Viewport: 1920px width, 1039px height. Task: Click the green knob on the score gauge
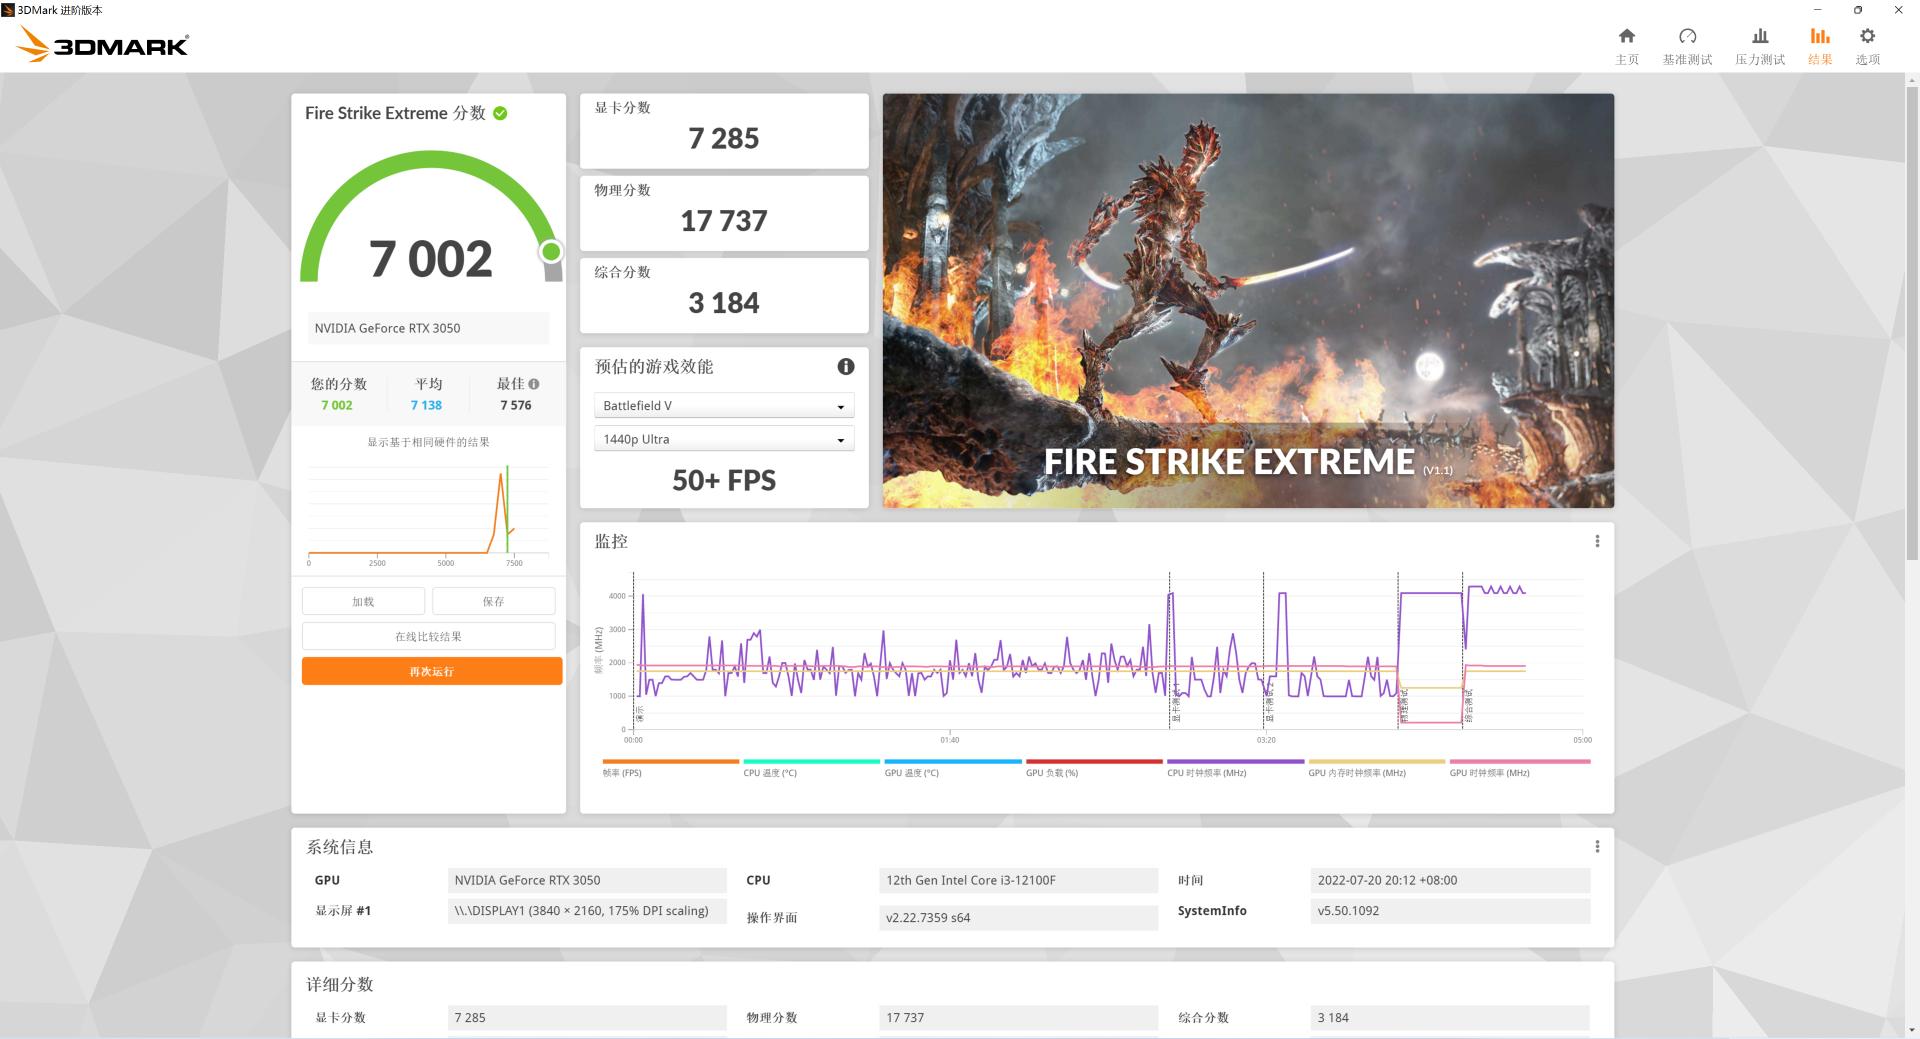553,253
